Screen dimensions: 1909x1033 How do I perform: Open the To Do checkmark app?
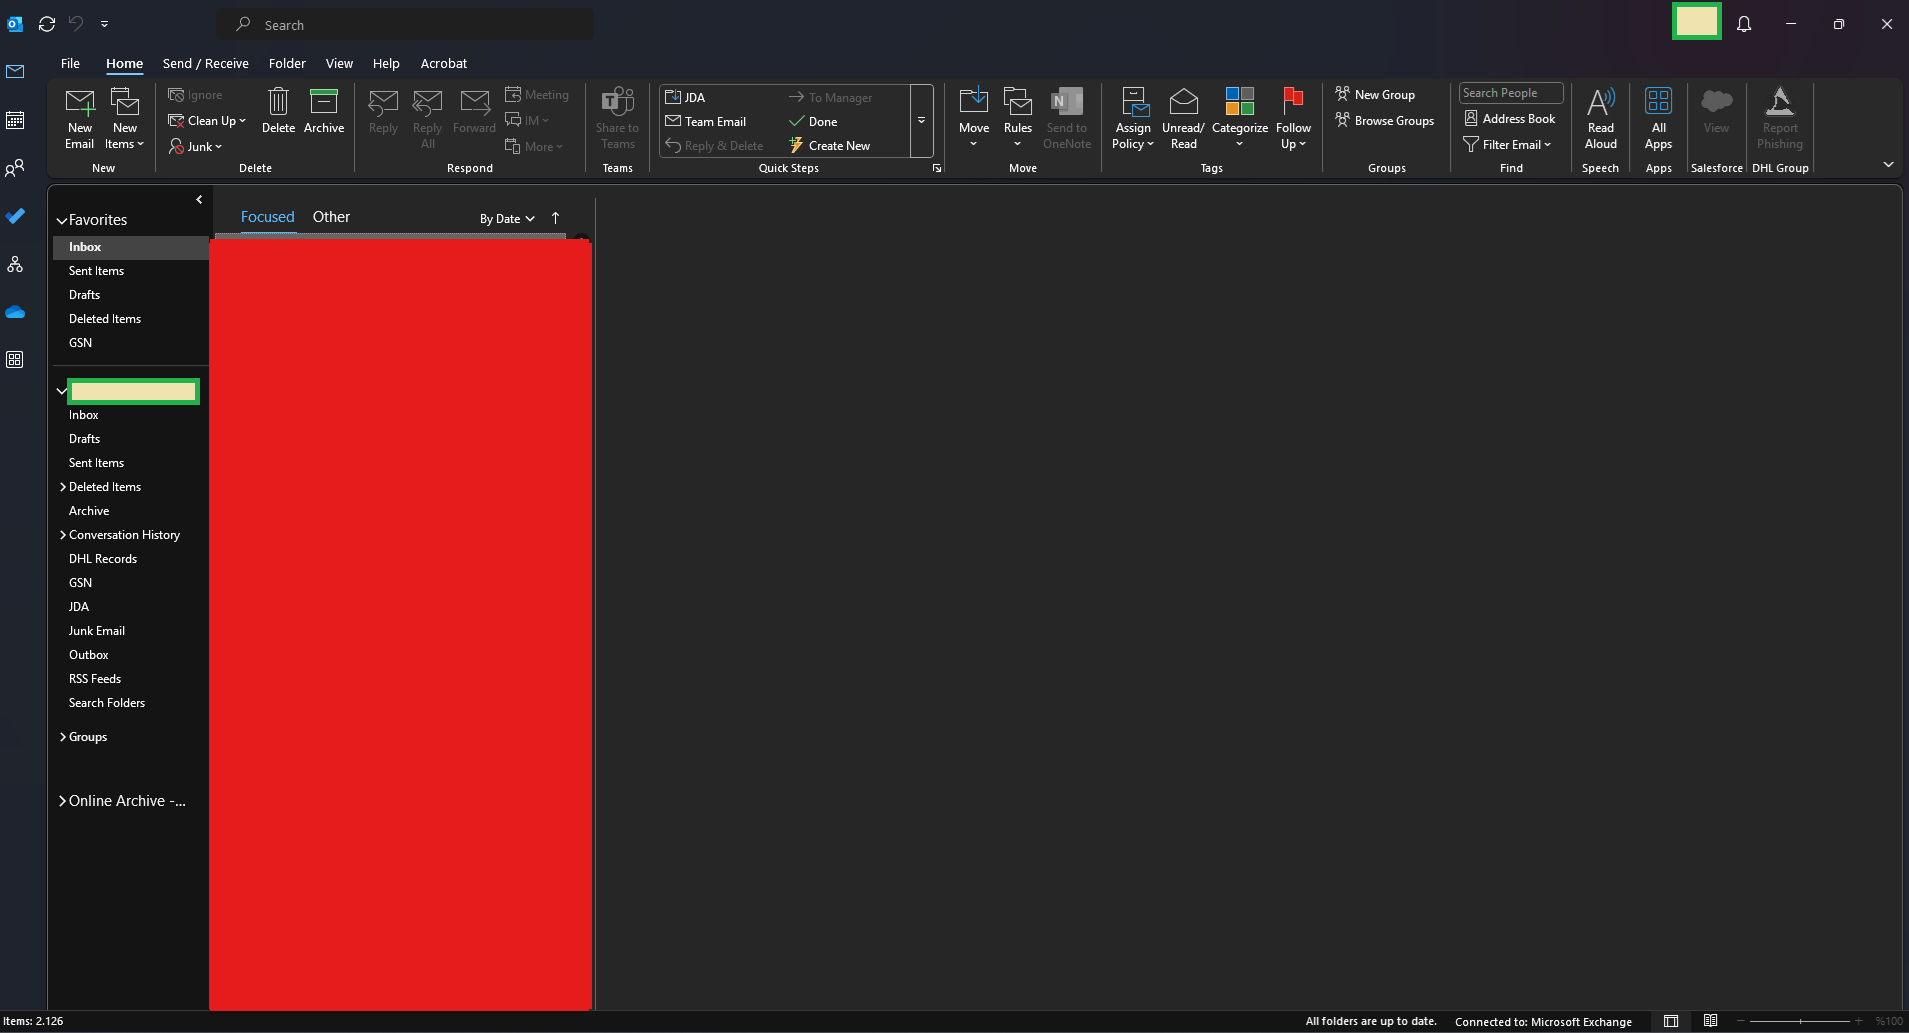click(15, 216)
